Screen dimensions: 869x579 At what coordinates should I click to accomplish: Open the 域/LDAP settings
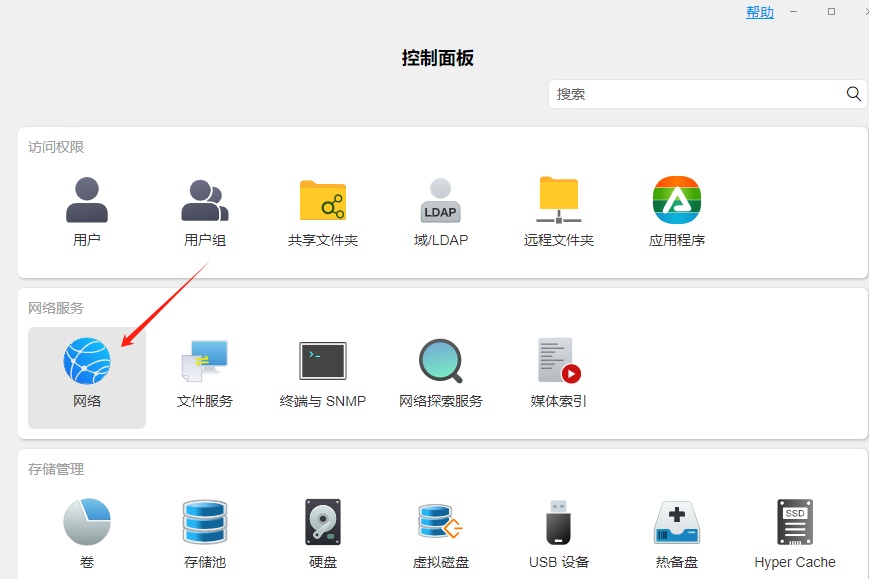tap(441, 211)
